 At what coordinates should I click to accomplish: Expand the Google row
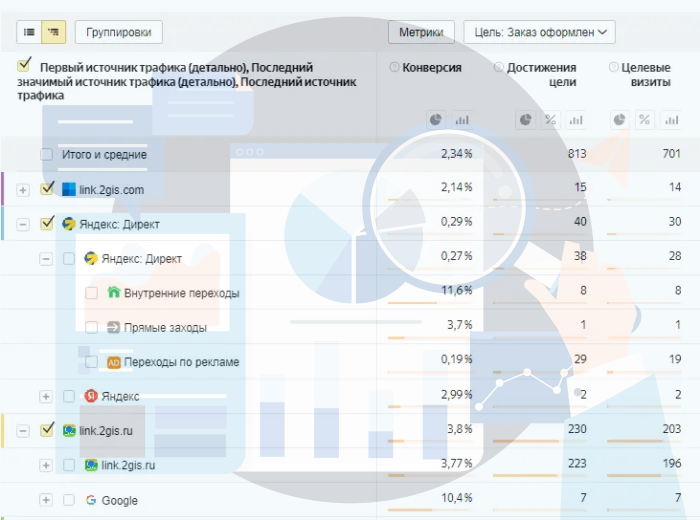[x=46, y=500]
